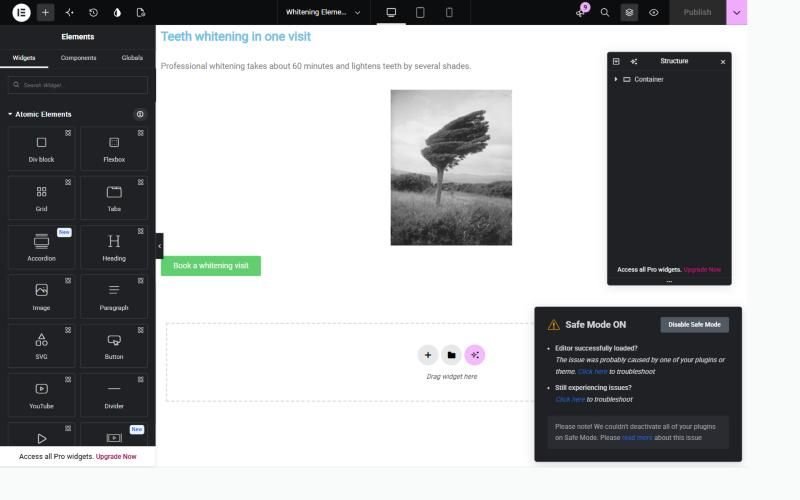Image resolution: width=800 pixels, height=500 pixels.
Task: Collapse the elements panel with side arrow
Action: coord(159,246)
